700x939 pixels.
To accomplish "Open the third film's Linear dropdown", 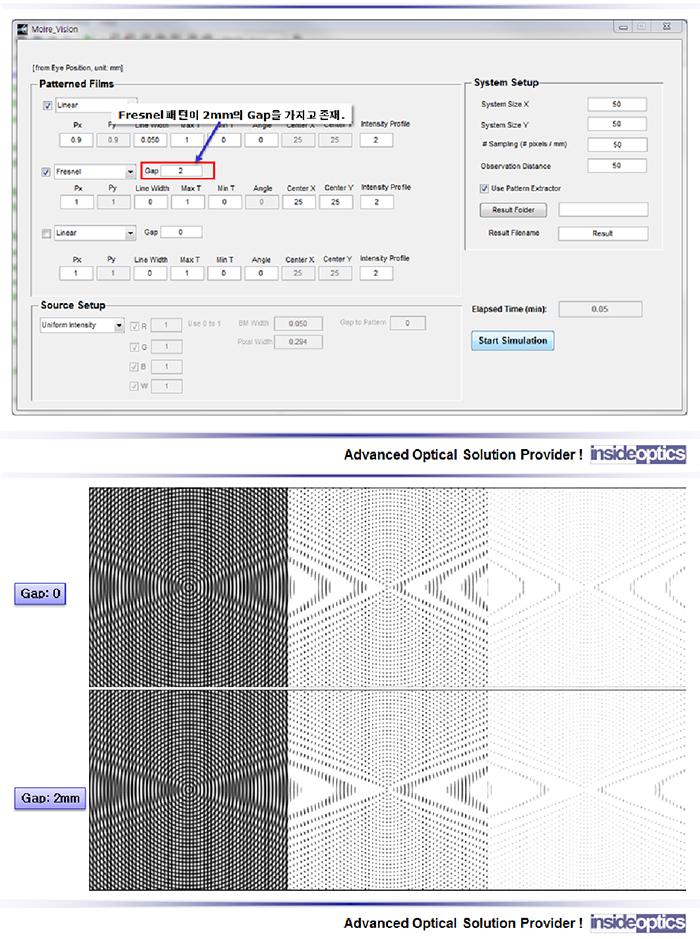I will pyautogui.click(x=130, y=233).
